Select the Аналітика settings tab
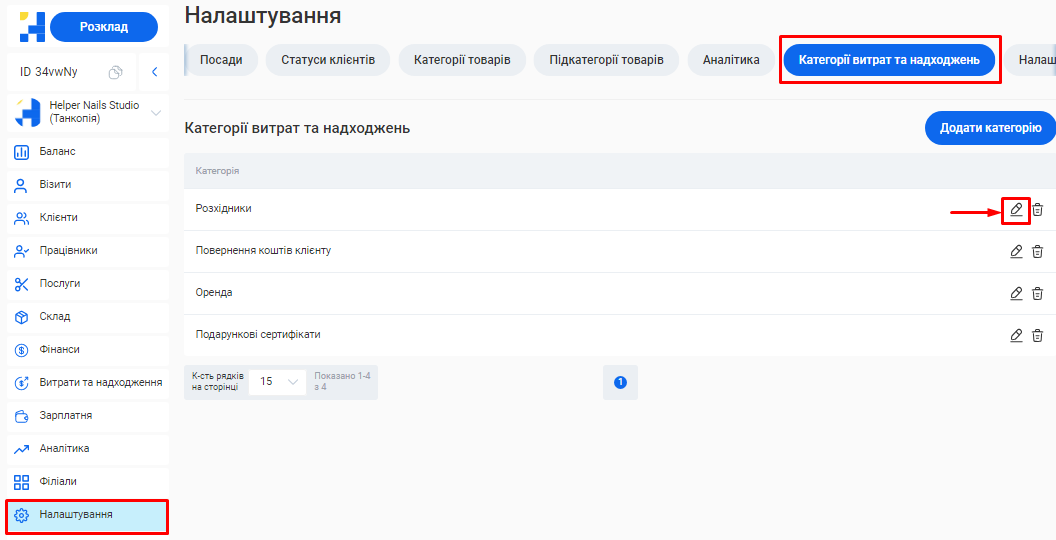The image size is (1056, 540). [x=731, y=60]
